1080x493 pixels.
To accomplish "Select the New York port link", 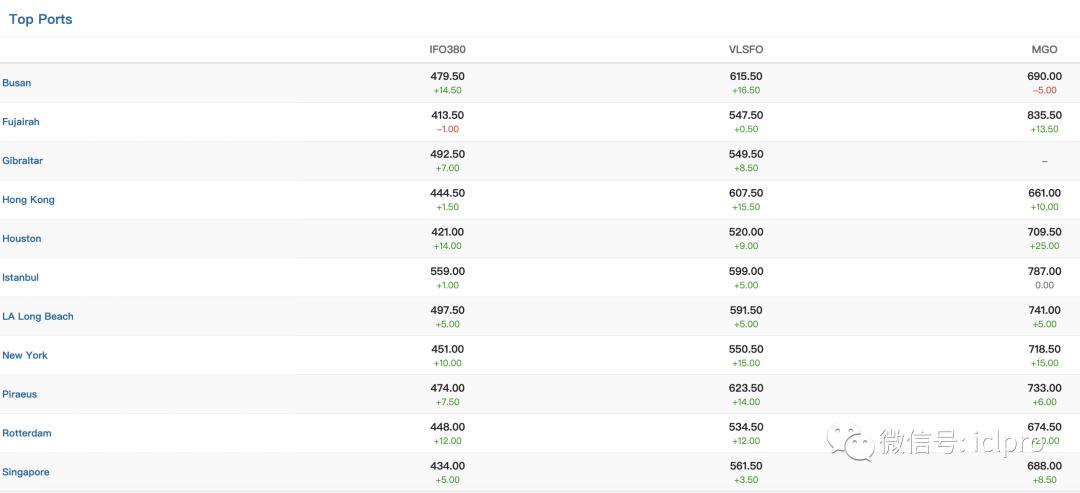I will pos(25,356).
